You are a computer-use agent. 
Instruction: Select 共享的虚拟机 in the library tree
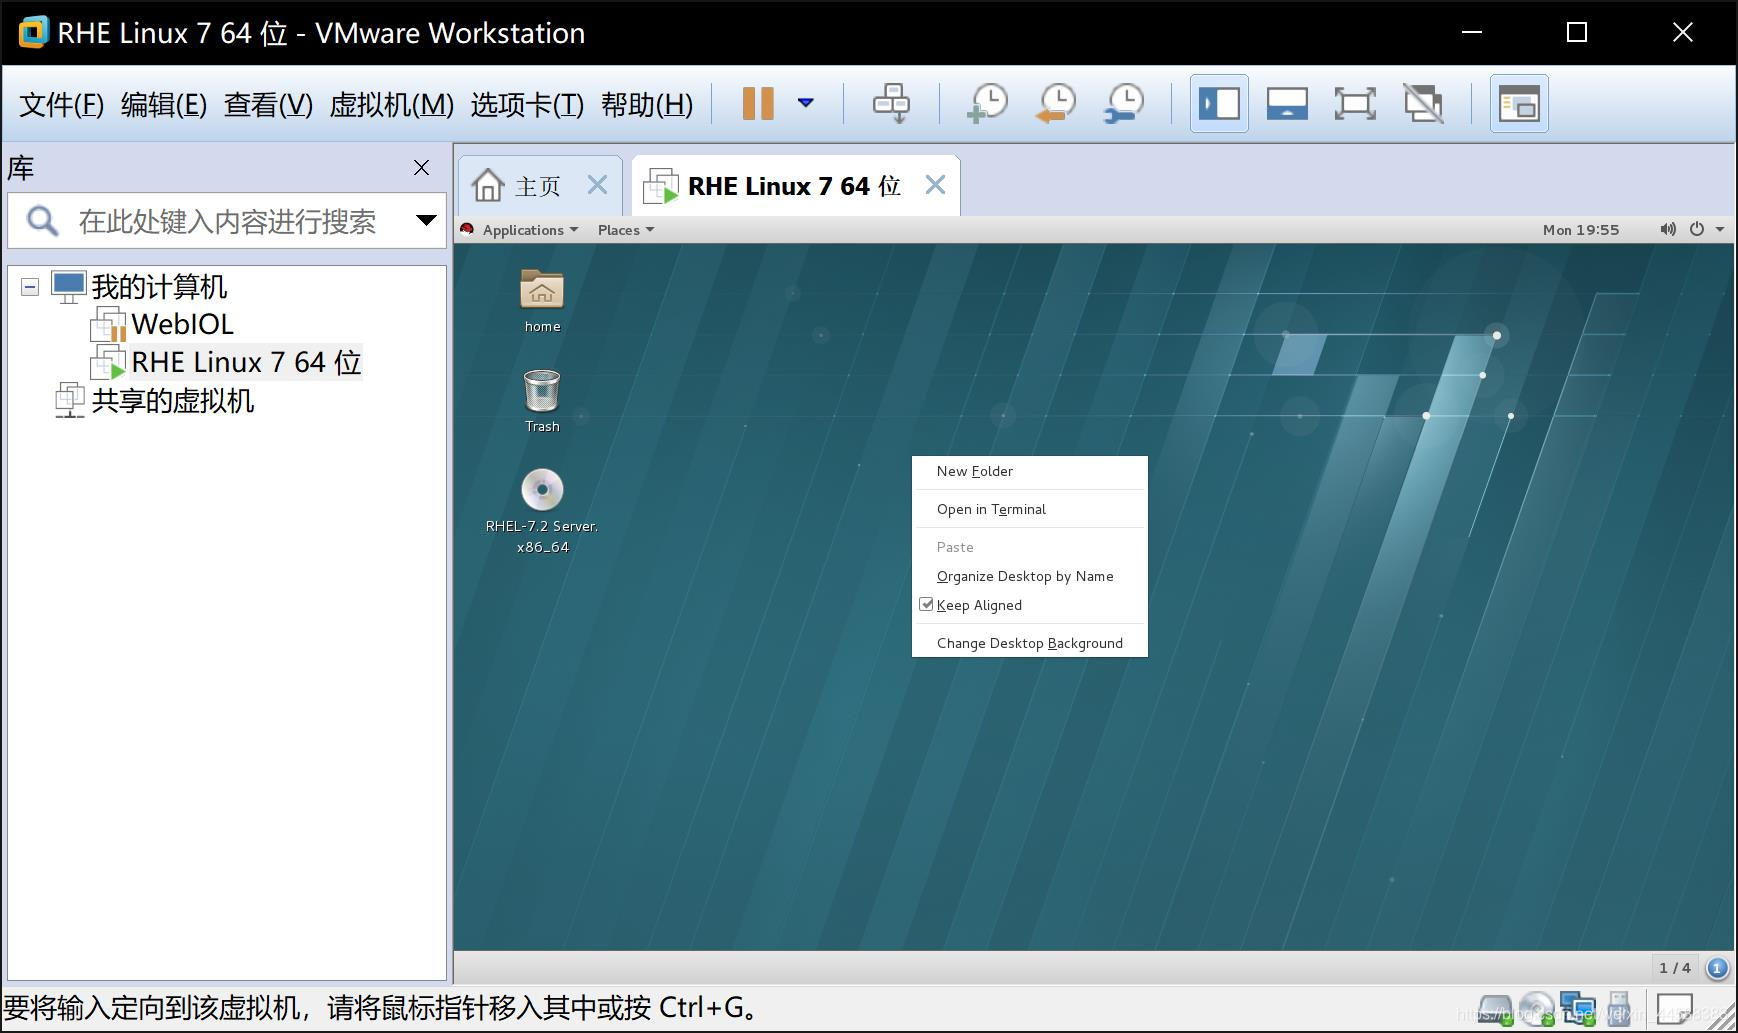tap(172, 401)
